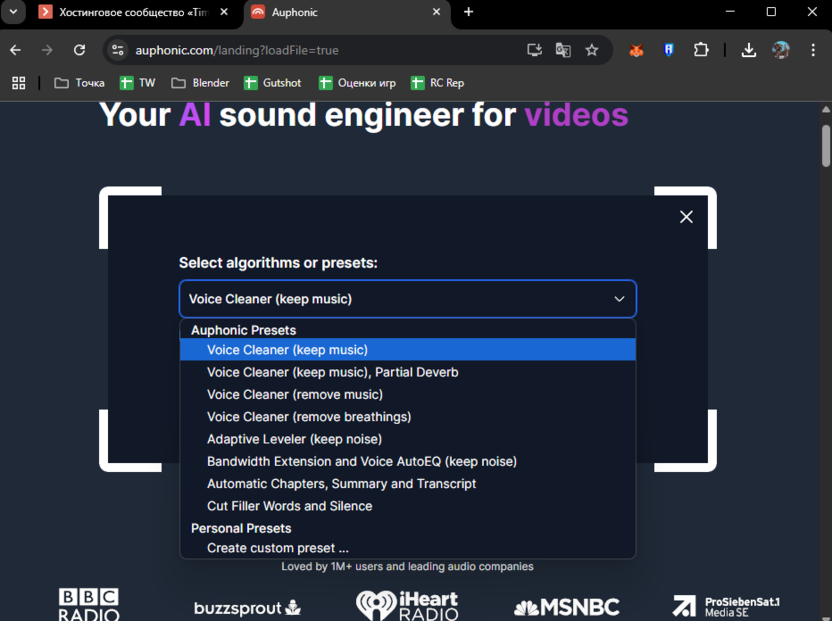This screenshot has width=832, height=621.
Task: Open the translate page icon
Action: (563, 50)
